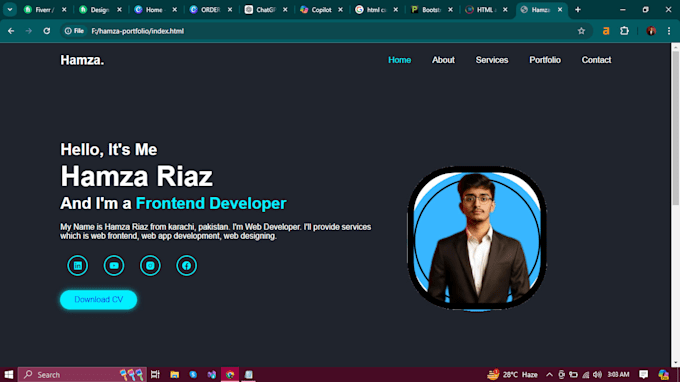Viewport: 680px width, 382px height.
Task: Click the page vertical scrollbar thumb
Action: tap(675, 127)
